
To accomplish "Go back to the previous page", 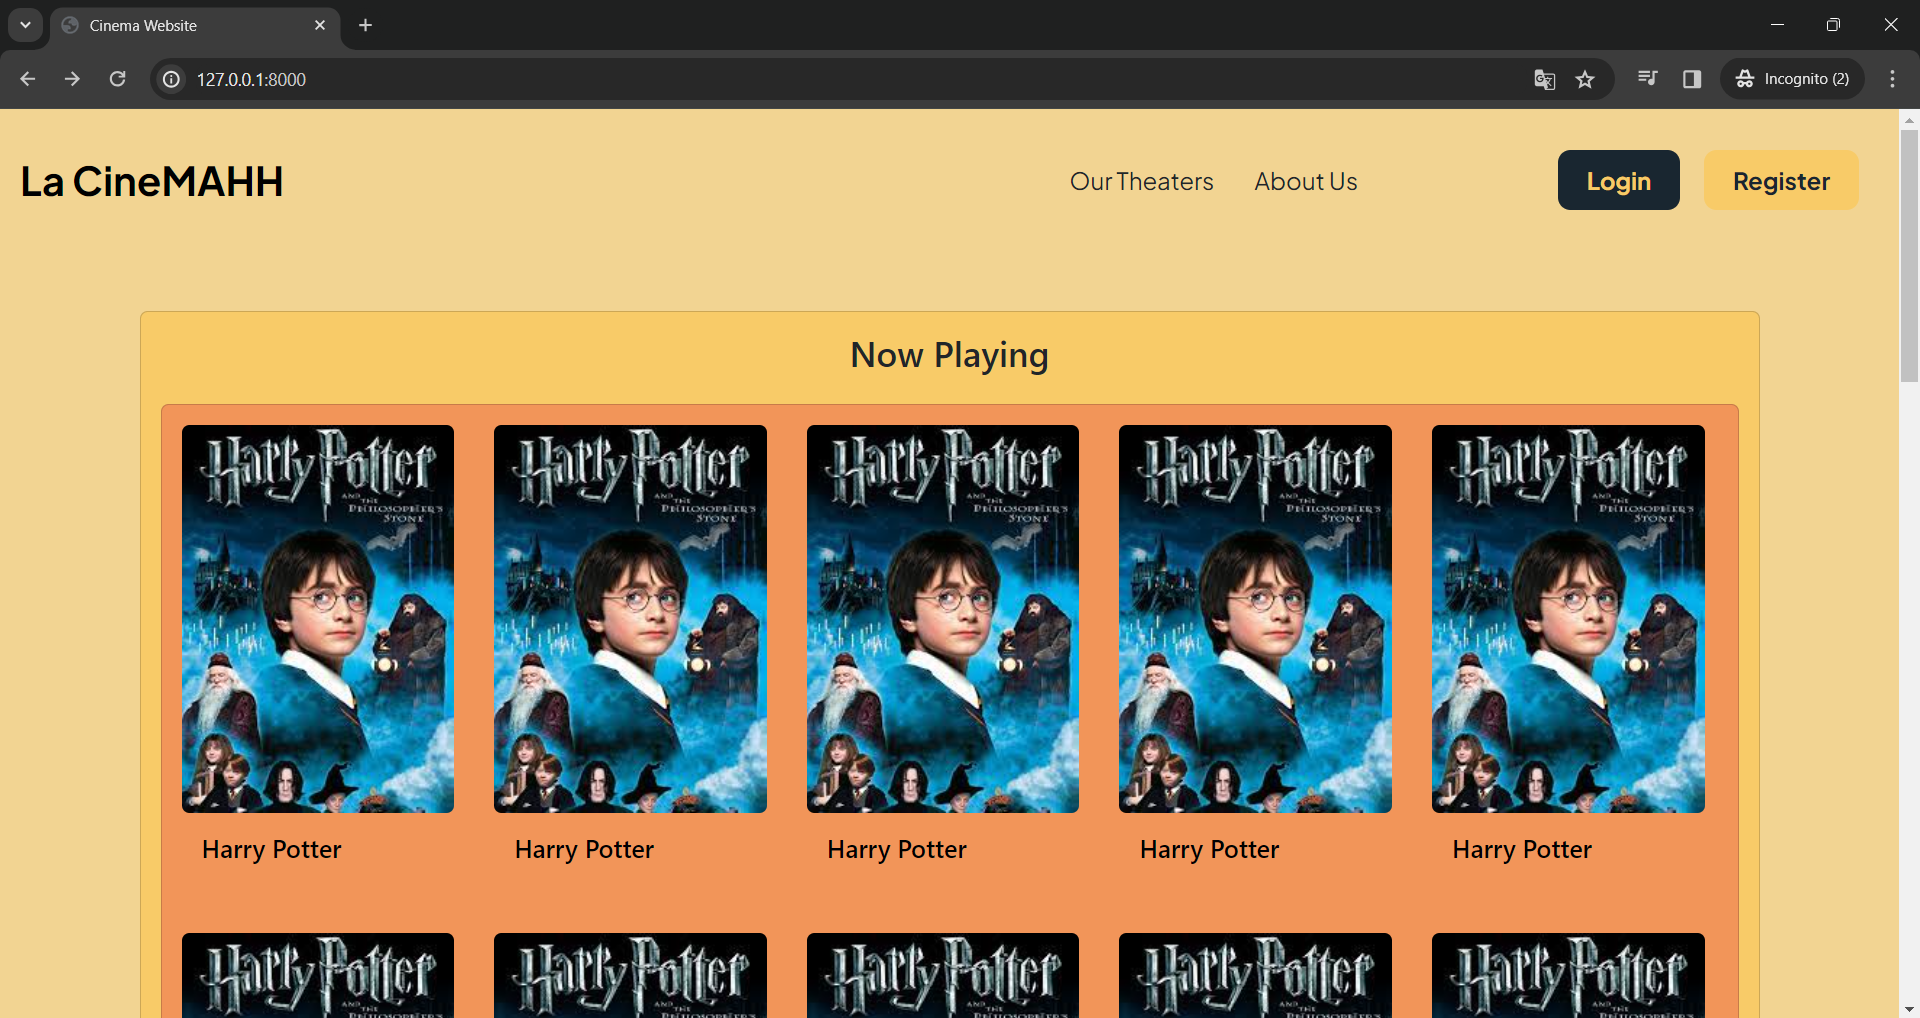I will pos(27,79).
